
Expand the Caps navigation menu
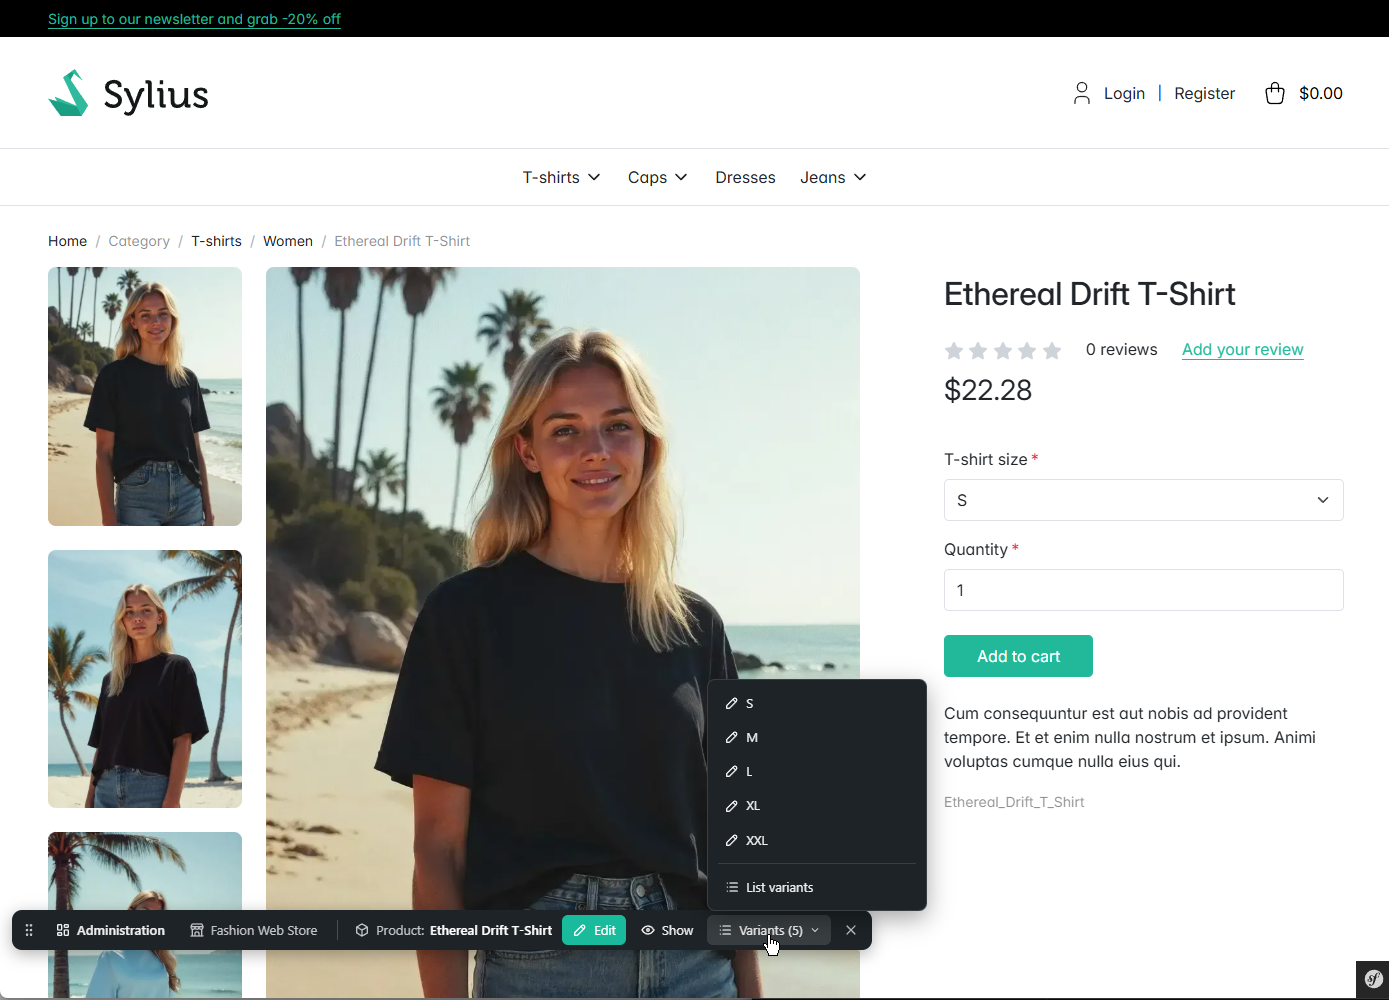[657, 177]
